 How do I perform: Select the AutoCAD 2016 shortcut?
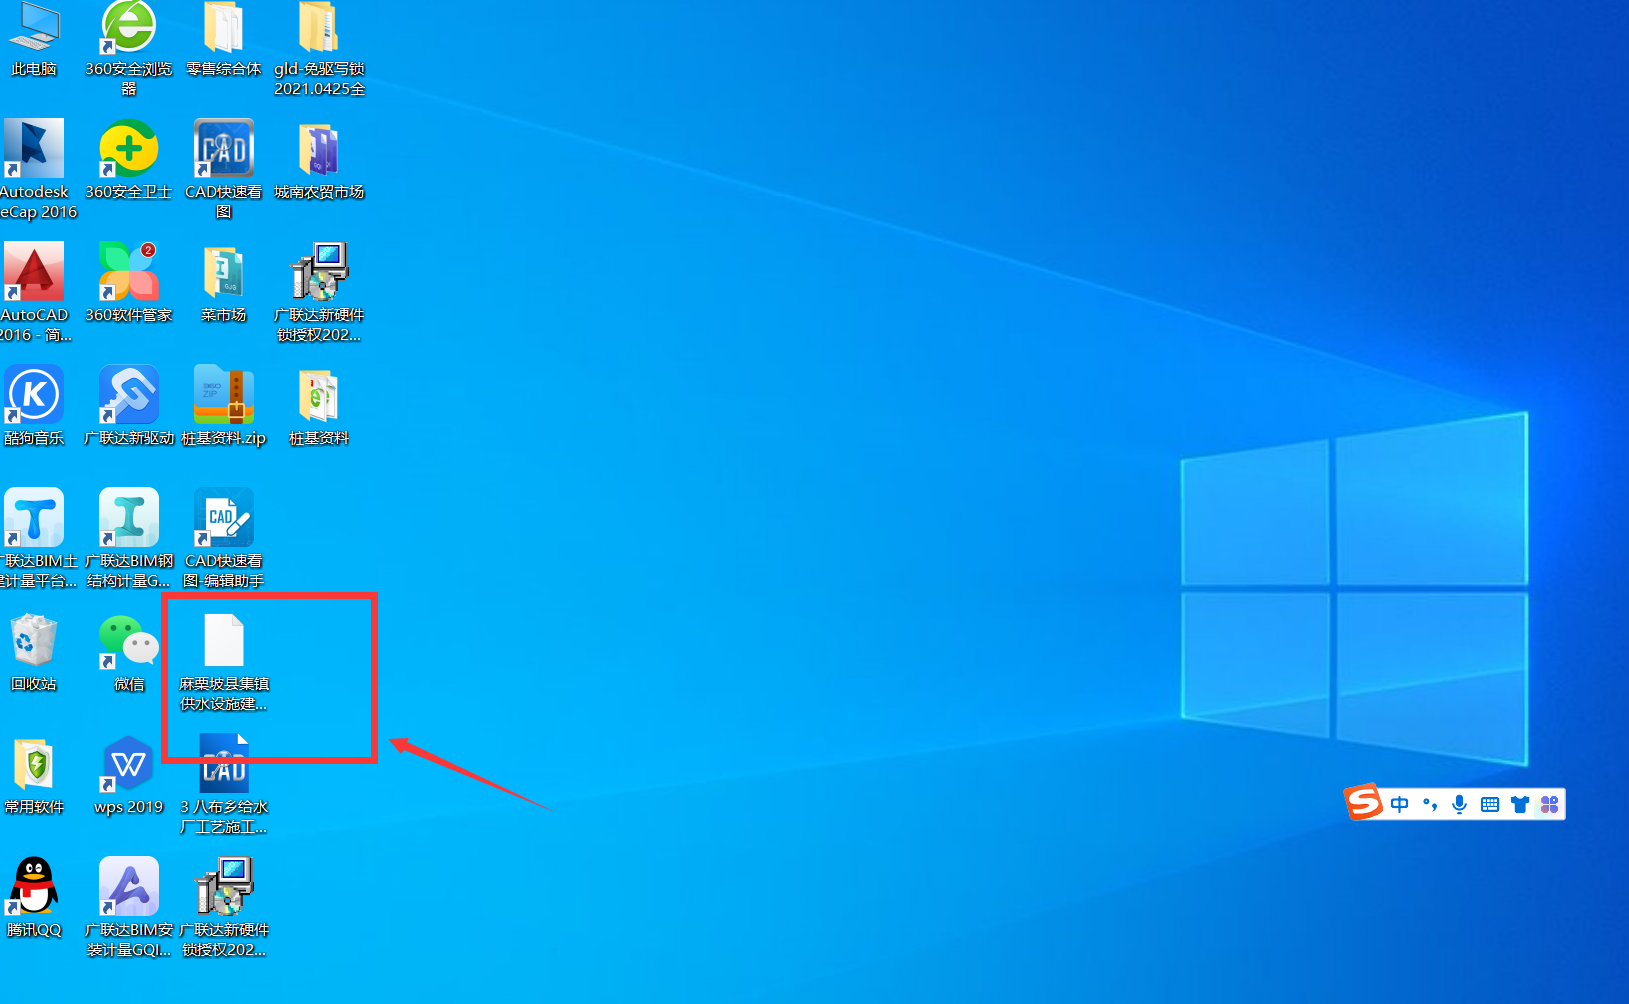pos(35,291)
